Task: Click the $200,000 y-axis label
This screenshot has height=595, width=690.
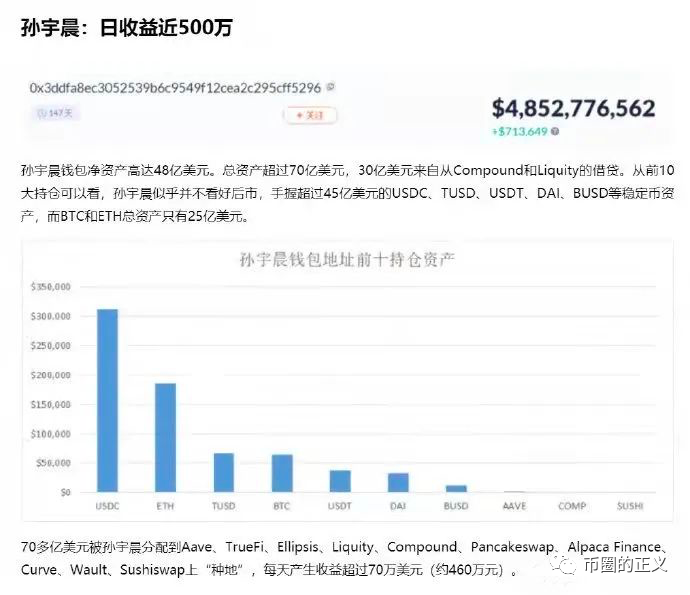Action: point(51,375)
